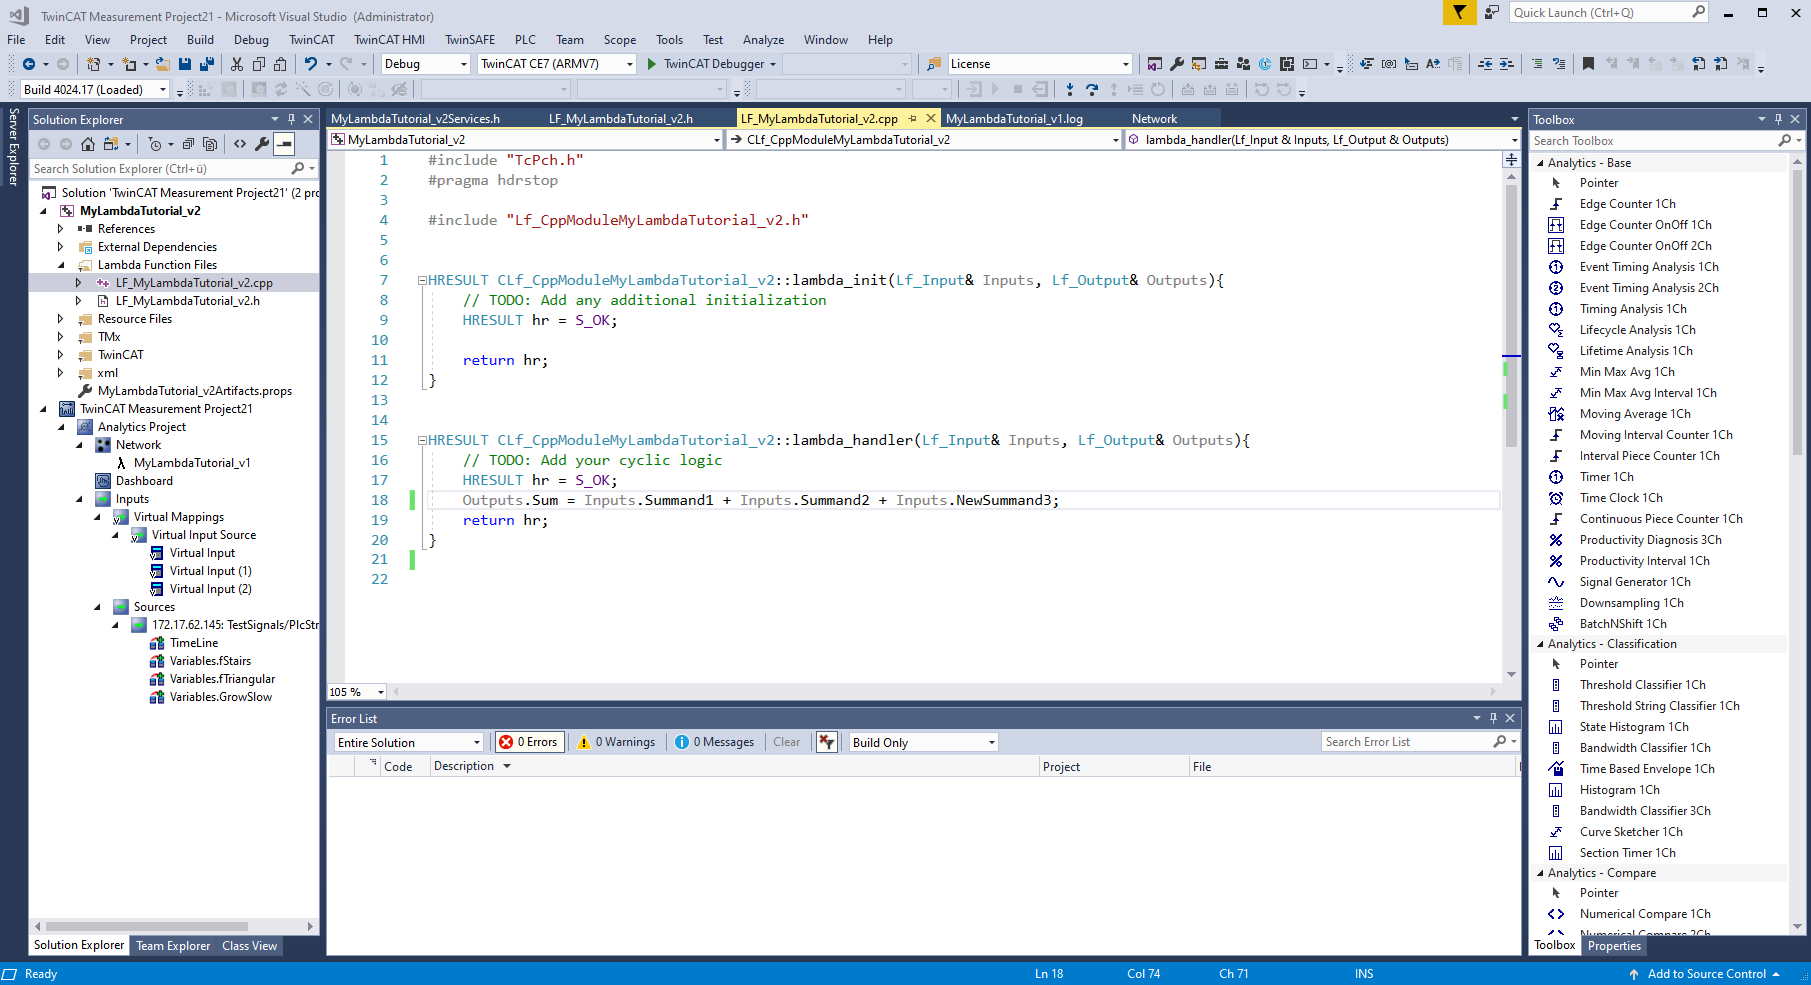Select Virtual Input (2) tree item
Screen dimensions: 1811x985
(x=210, y=589)
